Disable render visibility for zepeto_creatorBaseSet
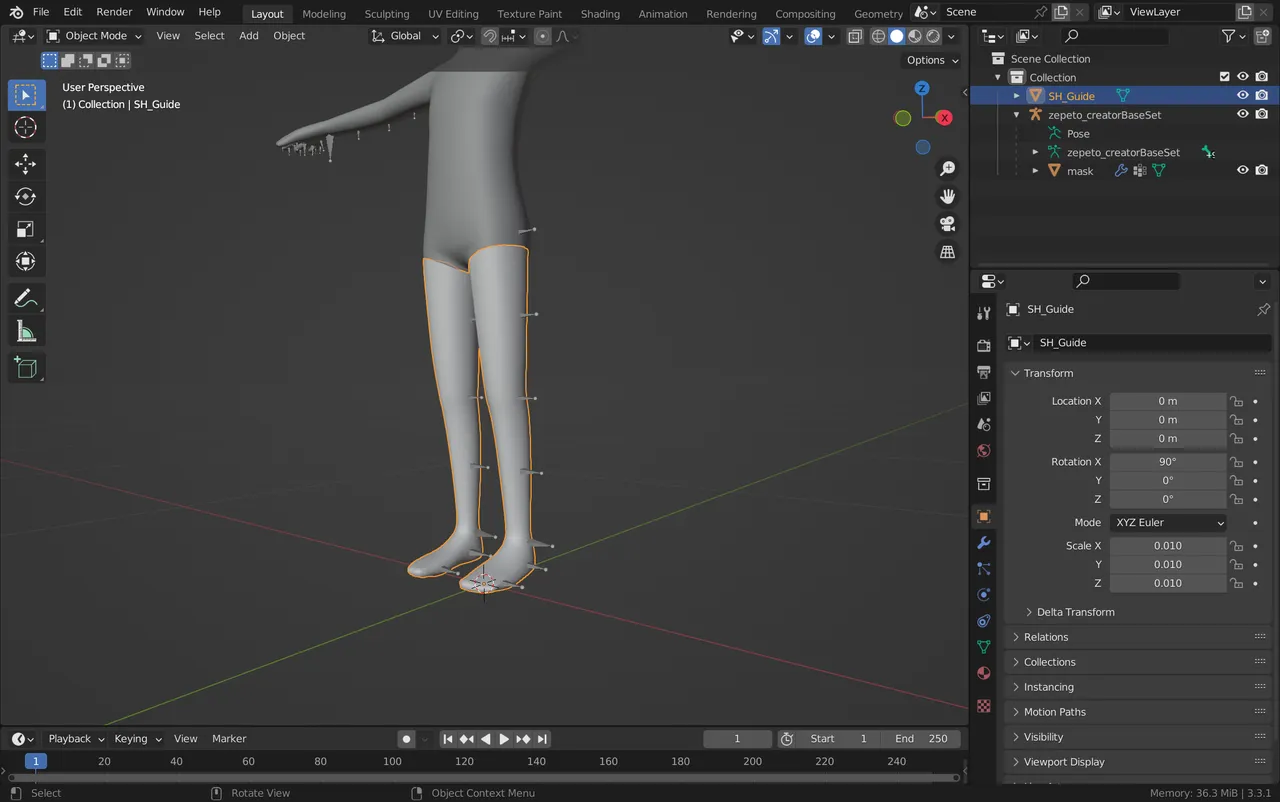The image size is (1280, 802). [1261, 114]
